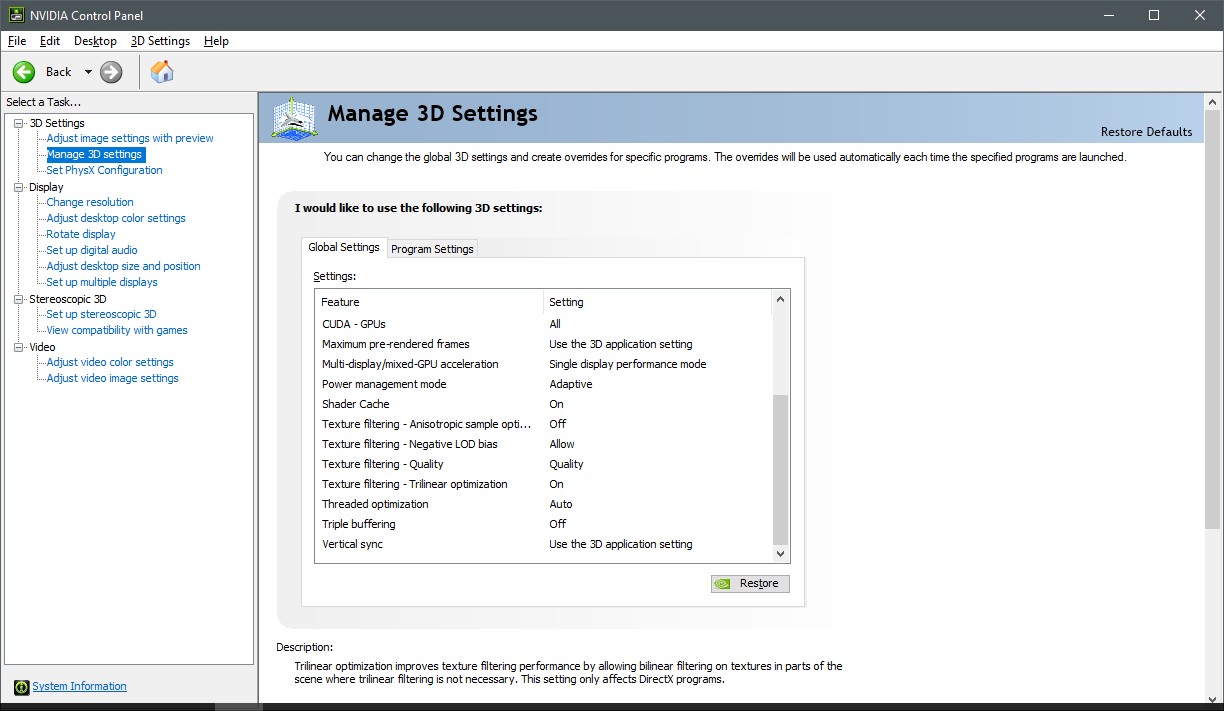
Task: Select the Vertical sync row
Action: [544, 544]
